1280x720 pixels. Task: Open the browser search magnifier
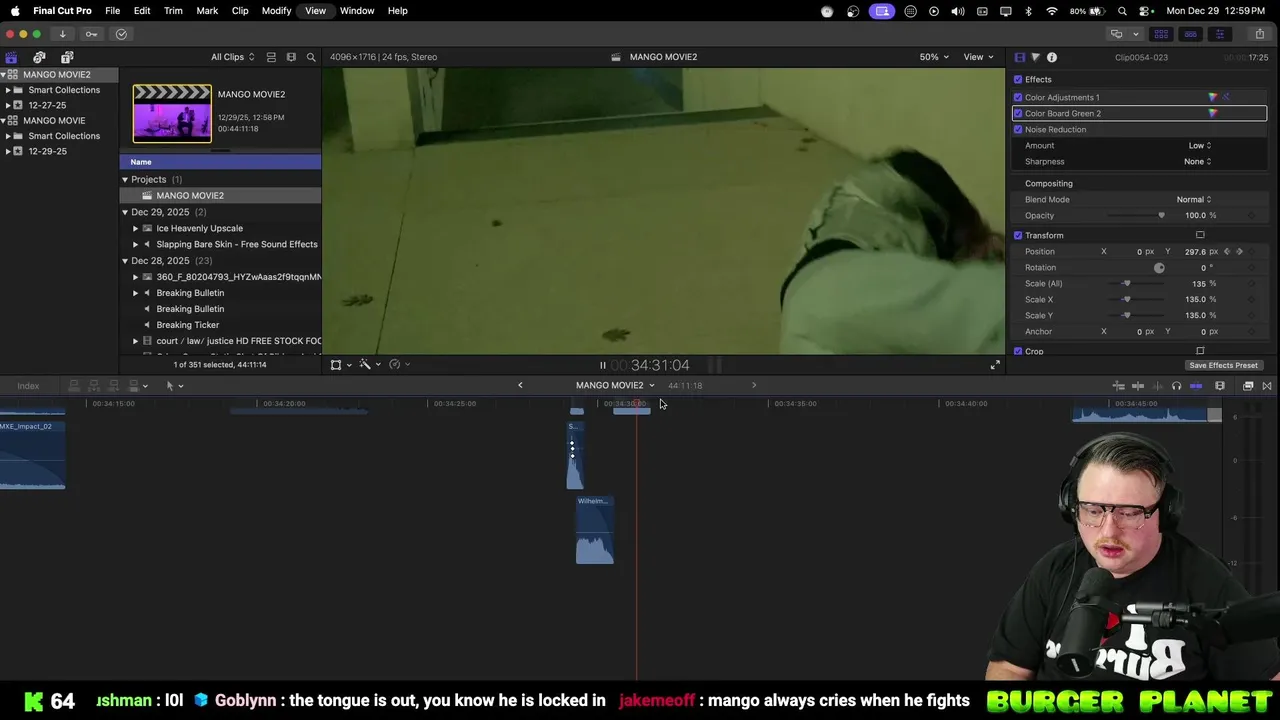click(311, 57)
